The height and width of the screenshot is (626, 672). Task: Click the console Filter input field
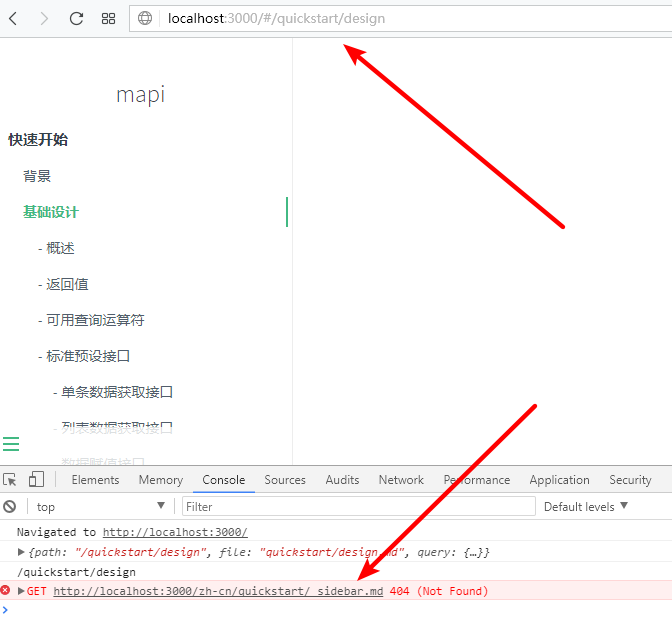(x=359, y=506)
